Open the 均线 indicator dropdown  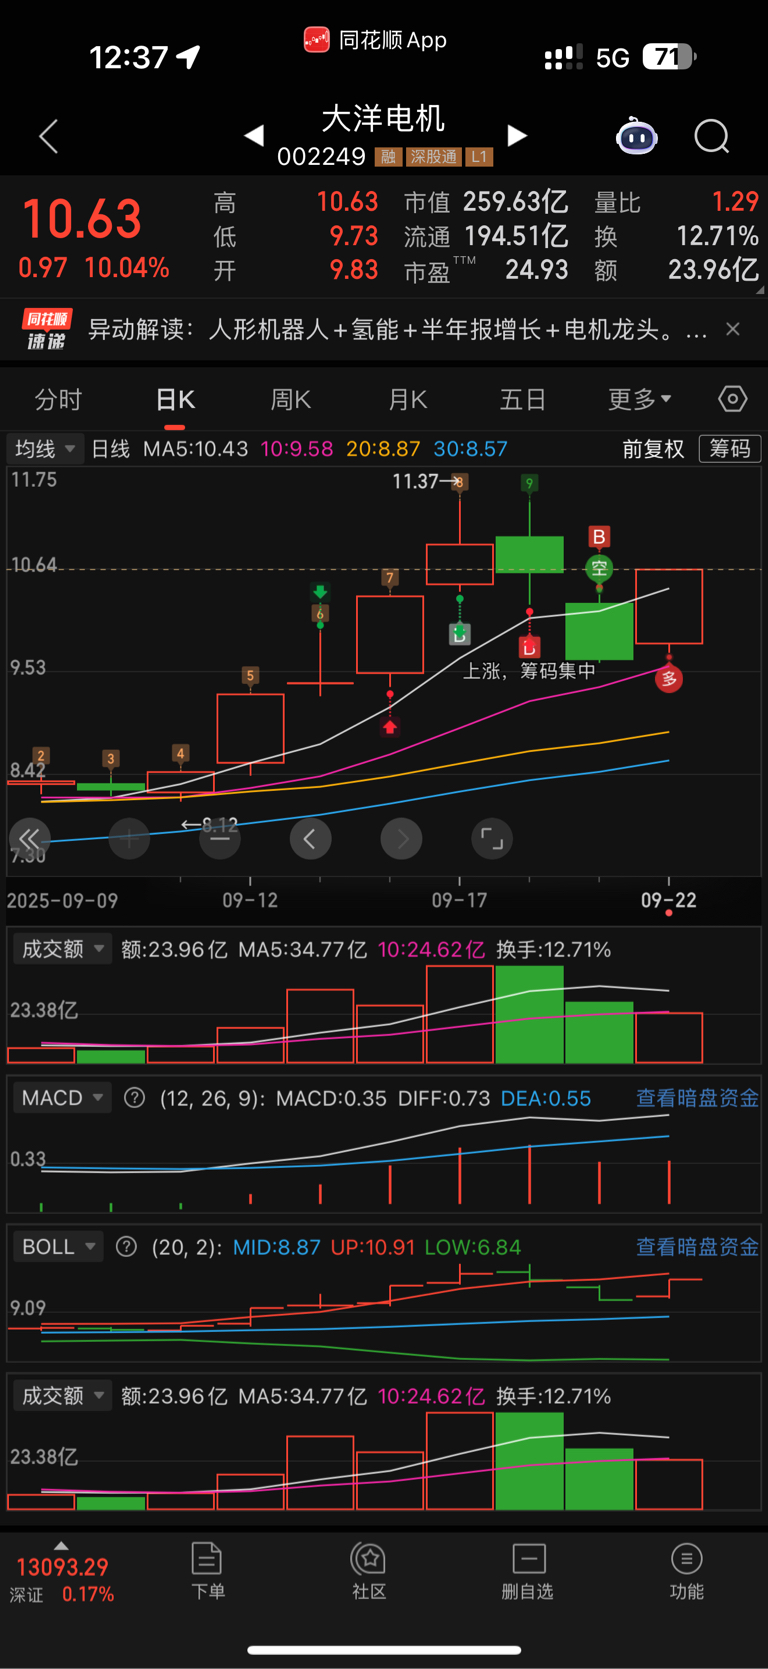click(45, 449)
